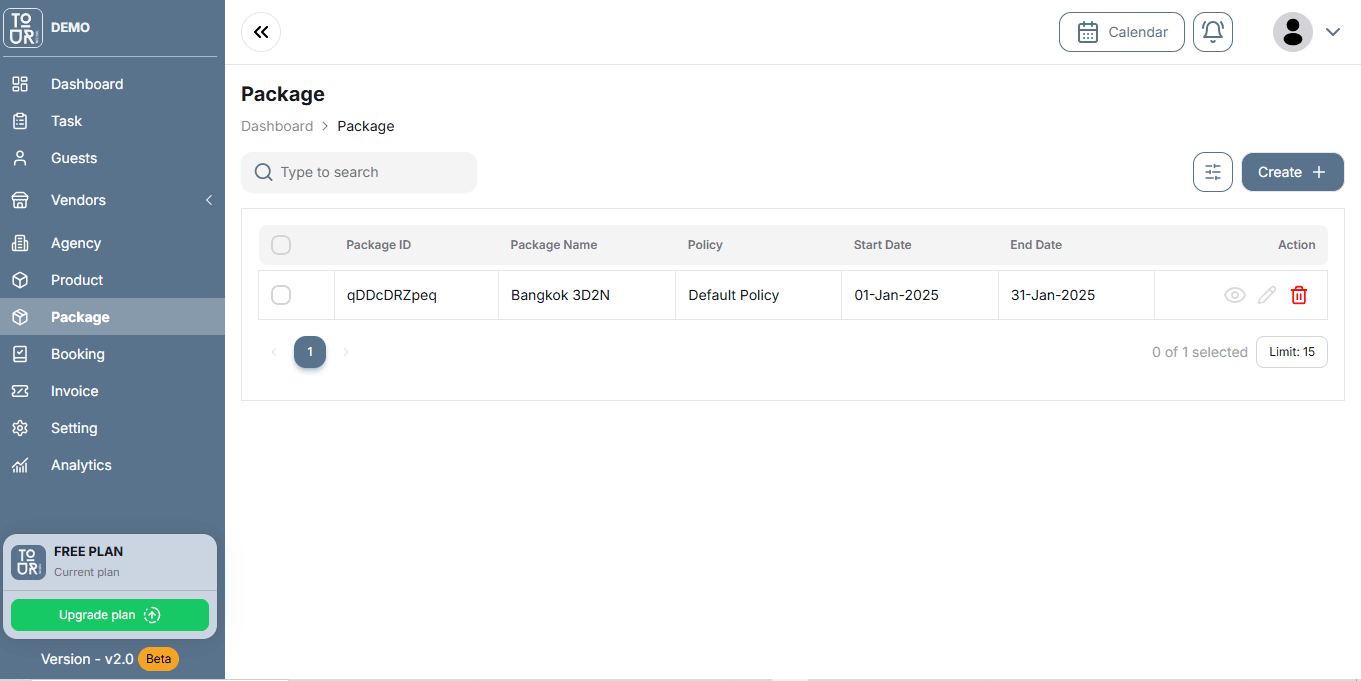Click the Booking checklist icon

tap(20, 354)
